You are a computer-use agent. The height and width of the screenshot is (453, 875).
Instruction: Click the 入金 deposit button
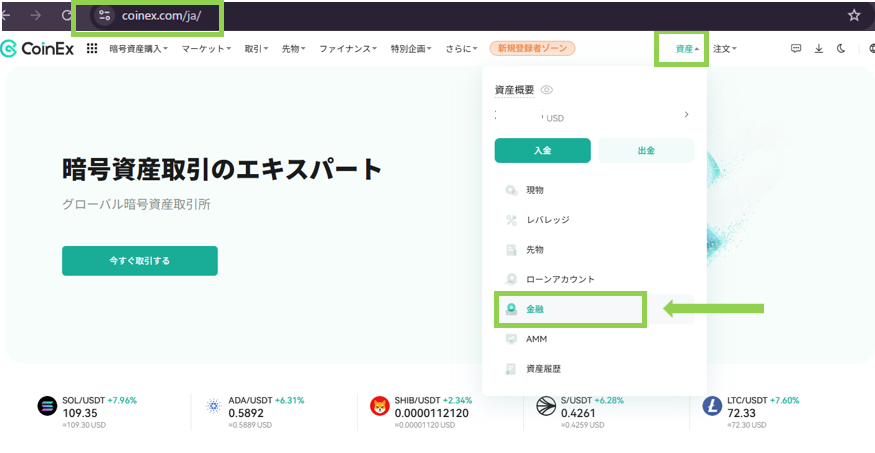542,151
